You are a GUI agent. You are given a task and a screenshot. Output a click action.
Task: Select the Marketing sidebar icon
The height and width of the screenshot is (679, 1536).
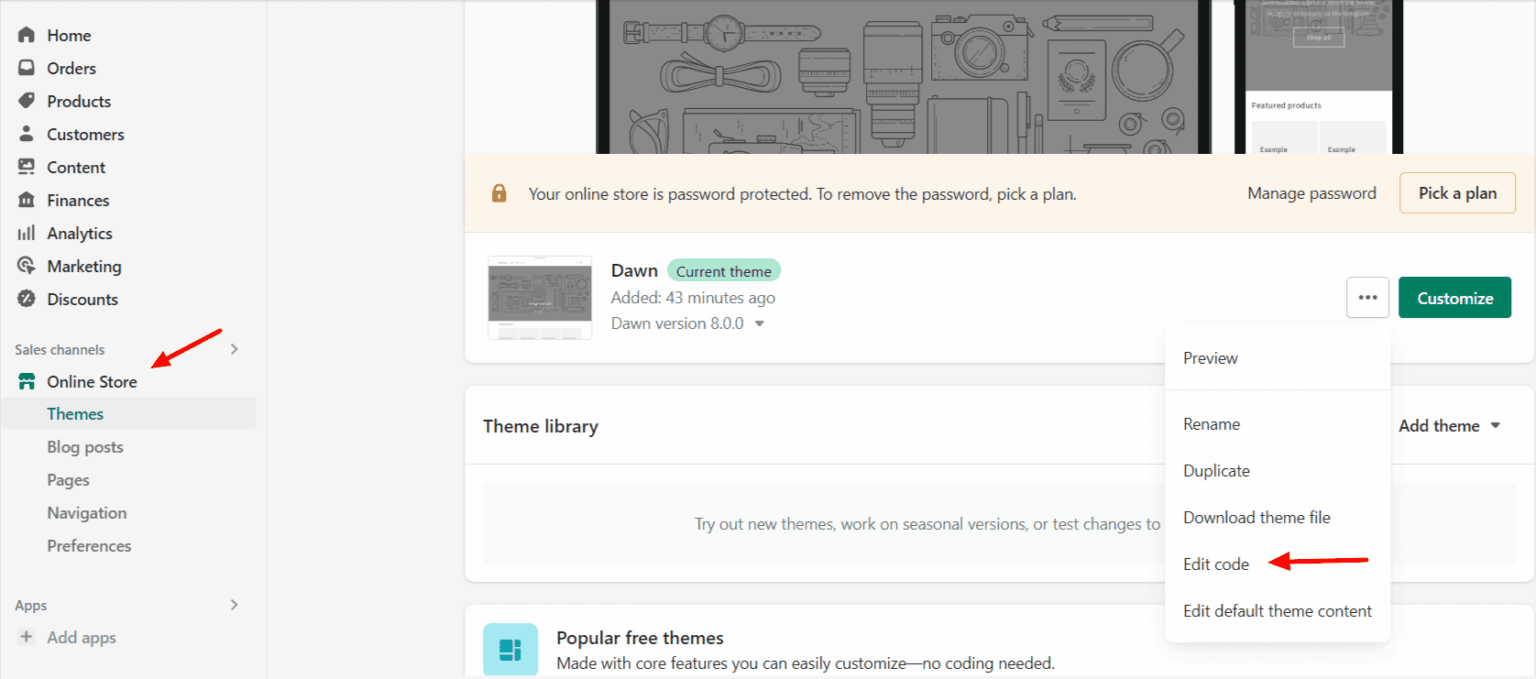[25, 265]
